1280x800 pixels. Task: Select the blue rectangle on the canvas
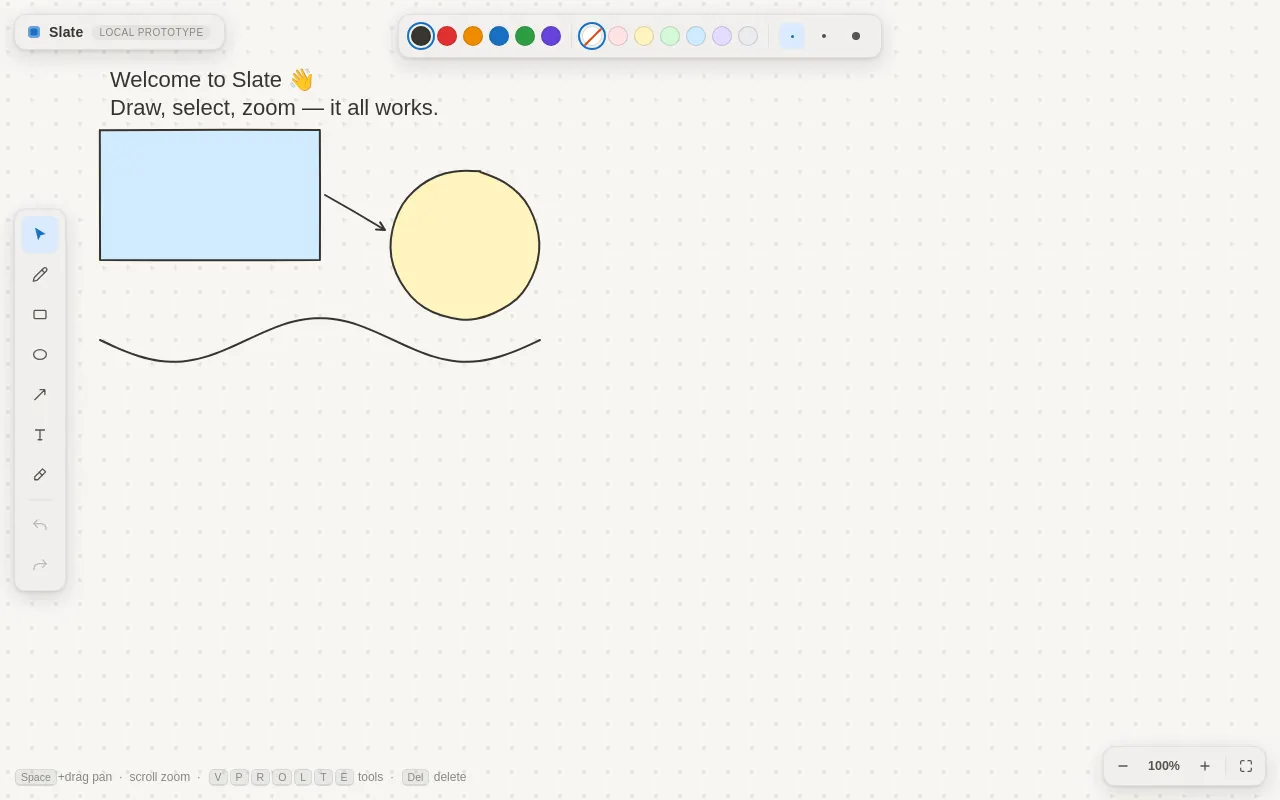coord(210,195)
